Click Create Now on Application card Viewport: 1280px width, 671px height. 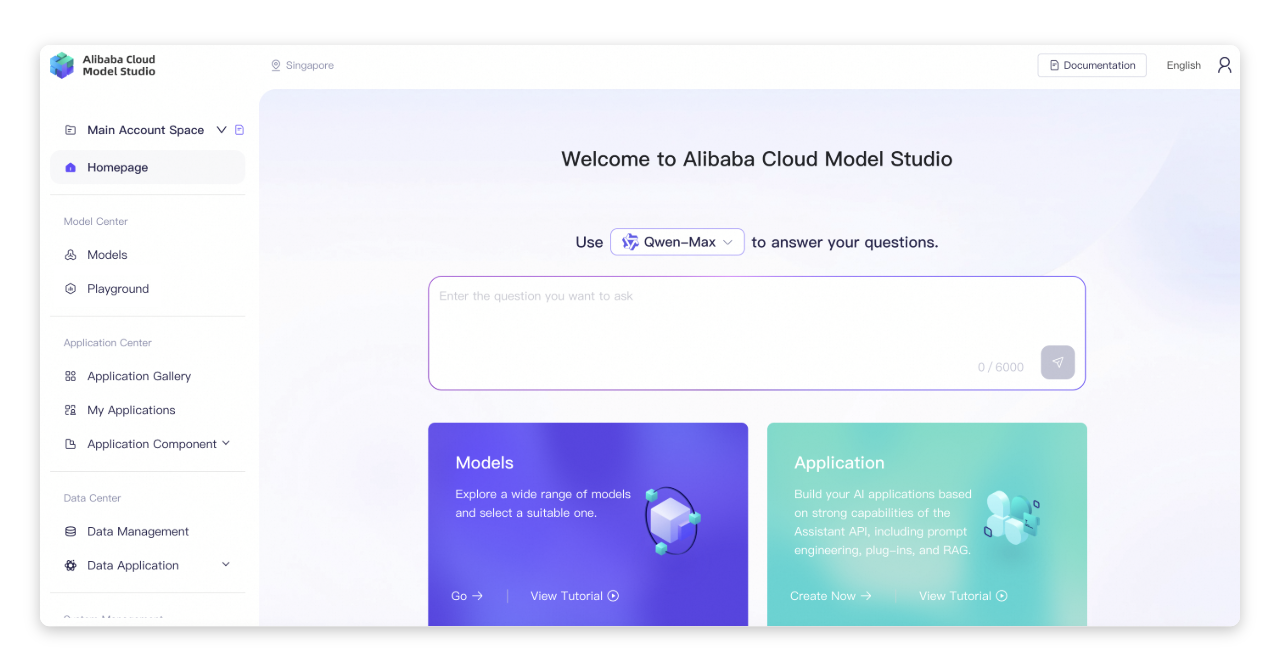[831, 596]
